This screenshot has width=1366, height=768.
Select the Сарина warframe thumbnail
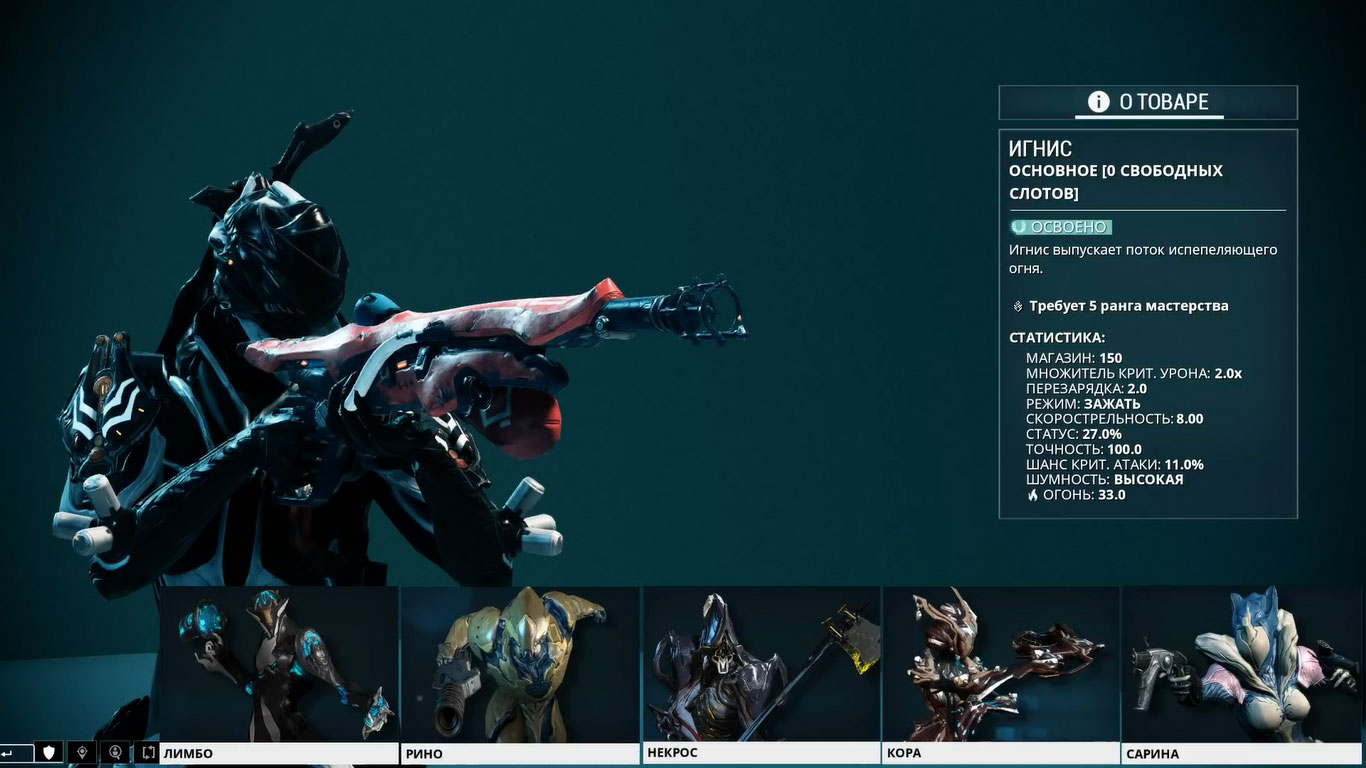point(1243,664)
